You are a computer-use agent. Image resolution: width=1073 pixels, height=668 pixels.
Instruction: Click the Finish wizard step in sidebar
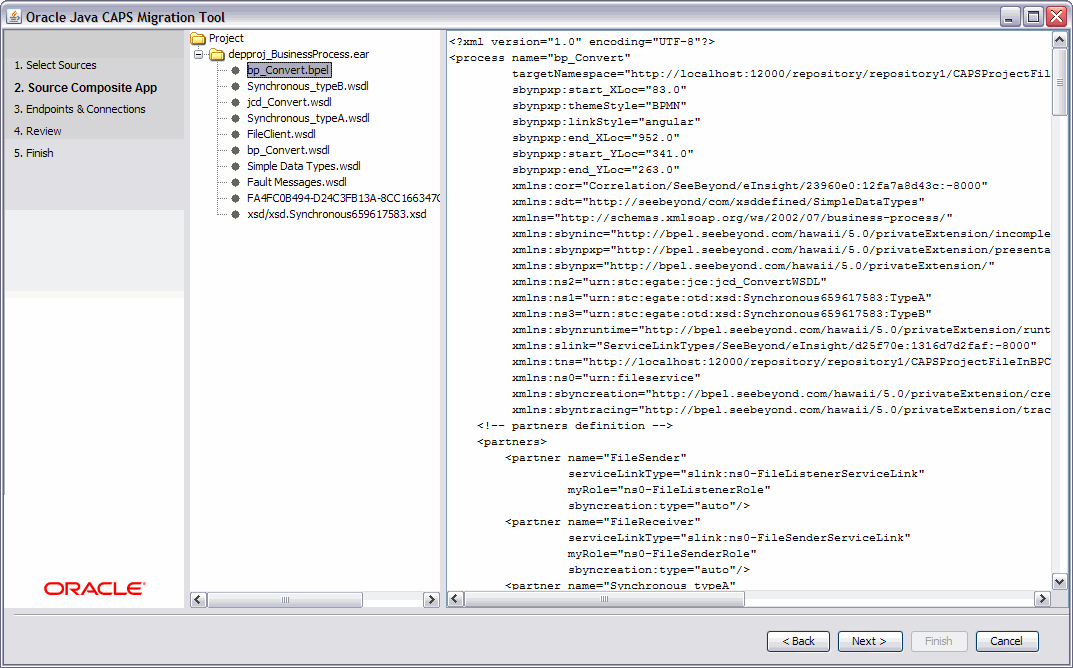[34, 153]
